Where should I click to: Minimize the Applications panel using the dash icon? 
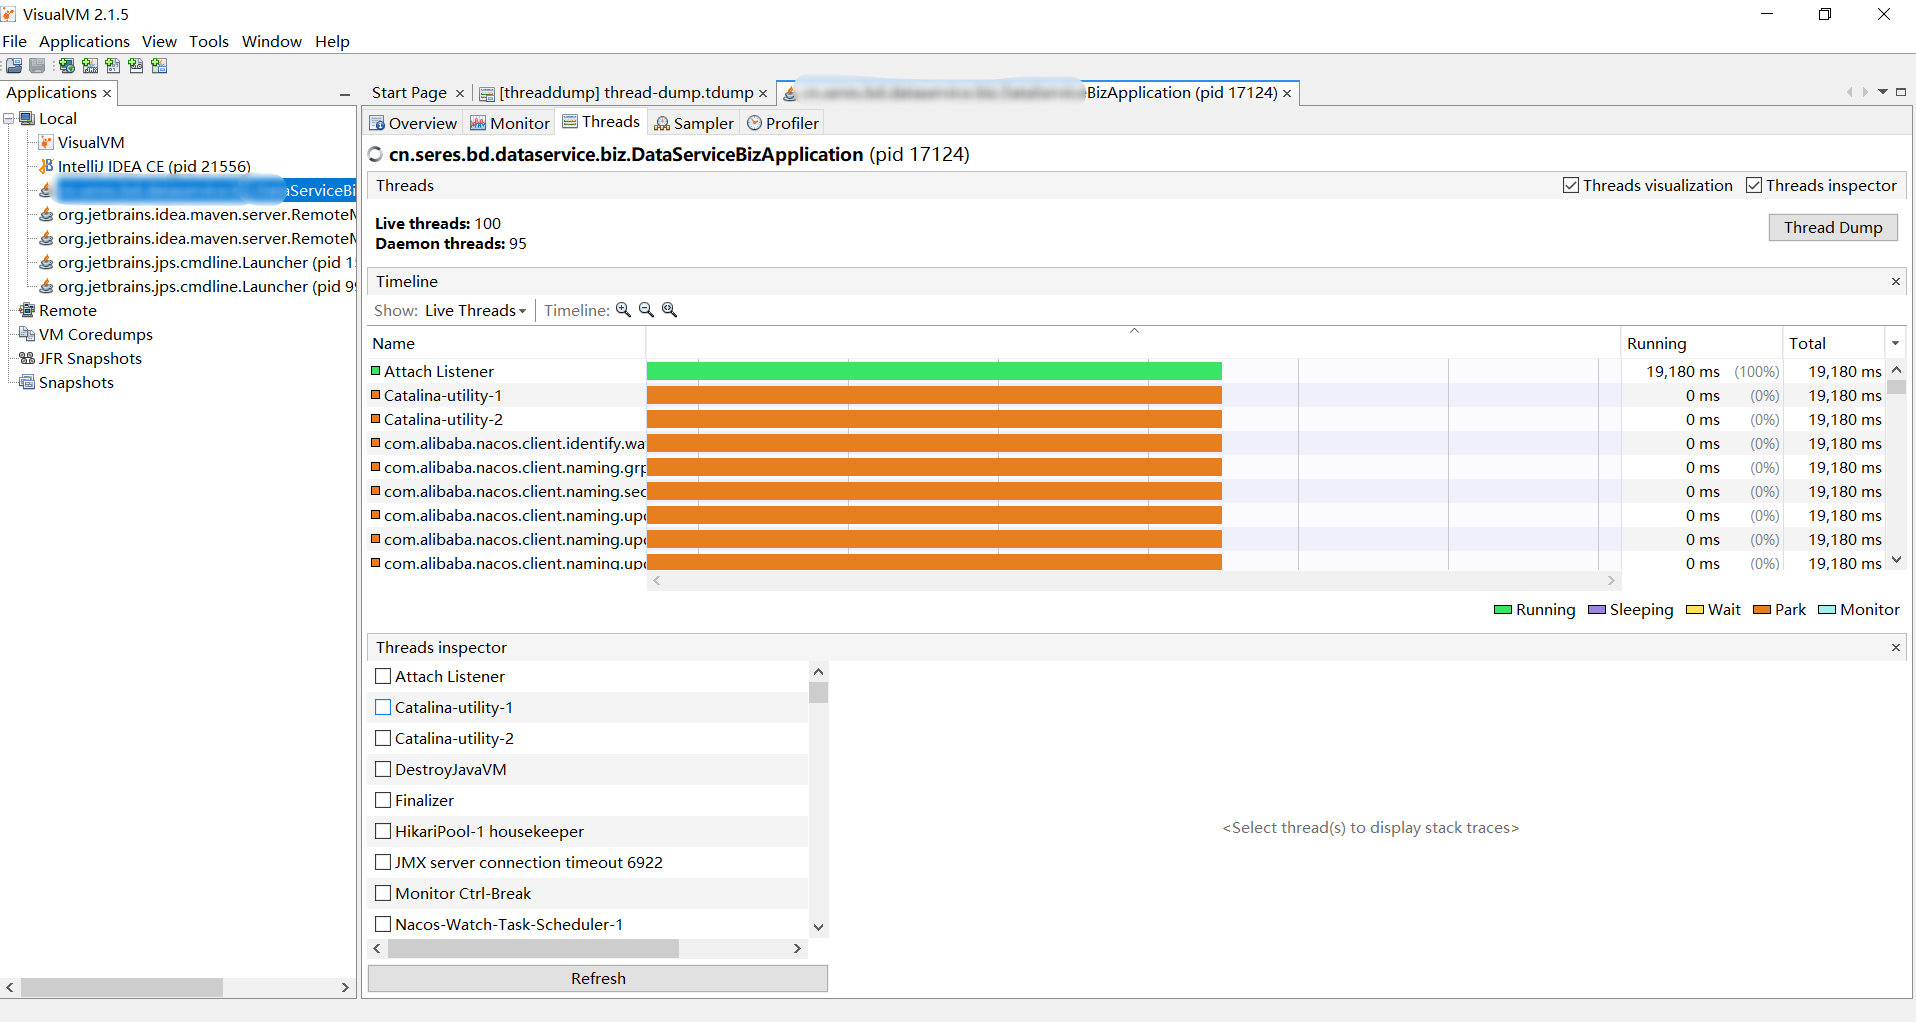point(345,94)
